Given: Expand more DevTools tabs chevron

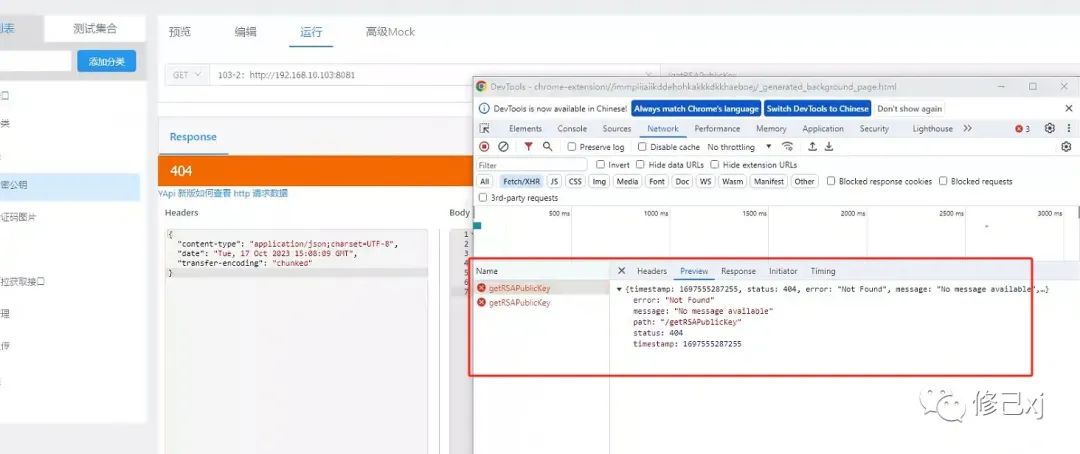Looking at the screenshot, I should point(968,129).
